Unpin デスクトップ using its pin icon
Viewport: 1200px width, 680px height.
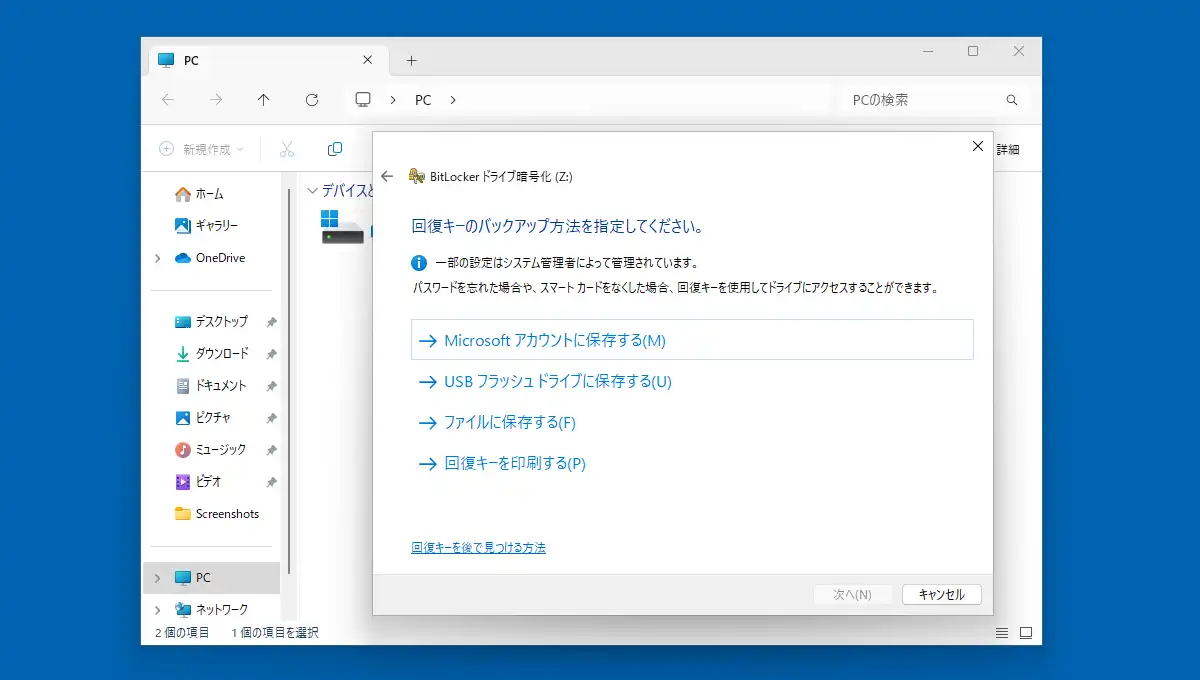[x=271, y=322]
